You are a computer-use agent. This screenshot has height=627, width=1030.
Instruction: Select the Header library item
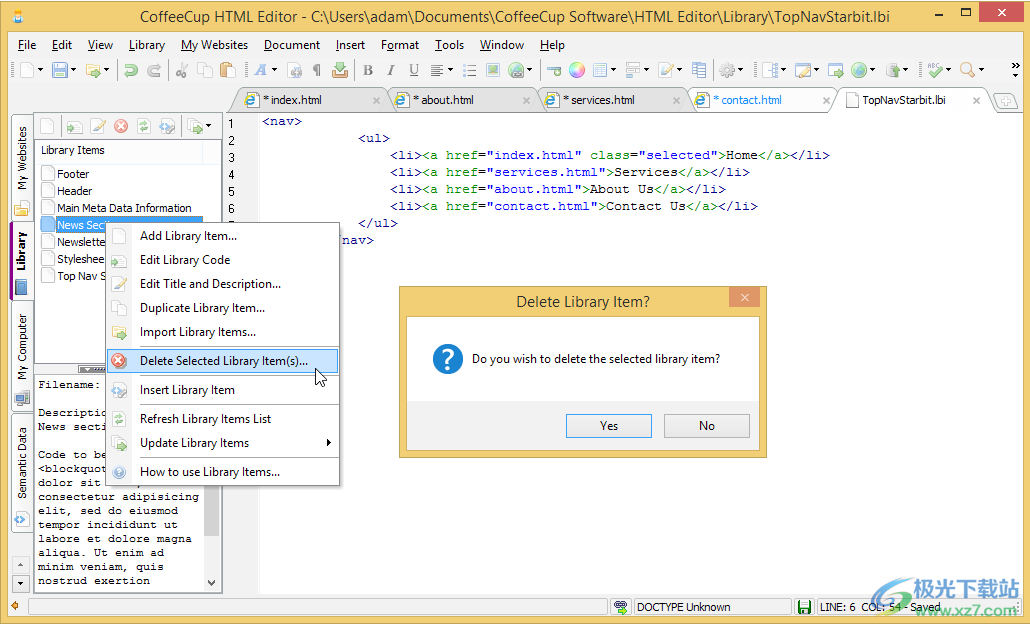click(74, 191)
